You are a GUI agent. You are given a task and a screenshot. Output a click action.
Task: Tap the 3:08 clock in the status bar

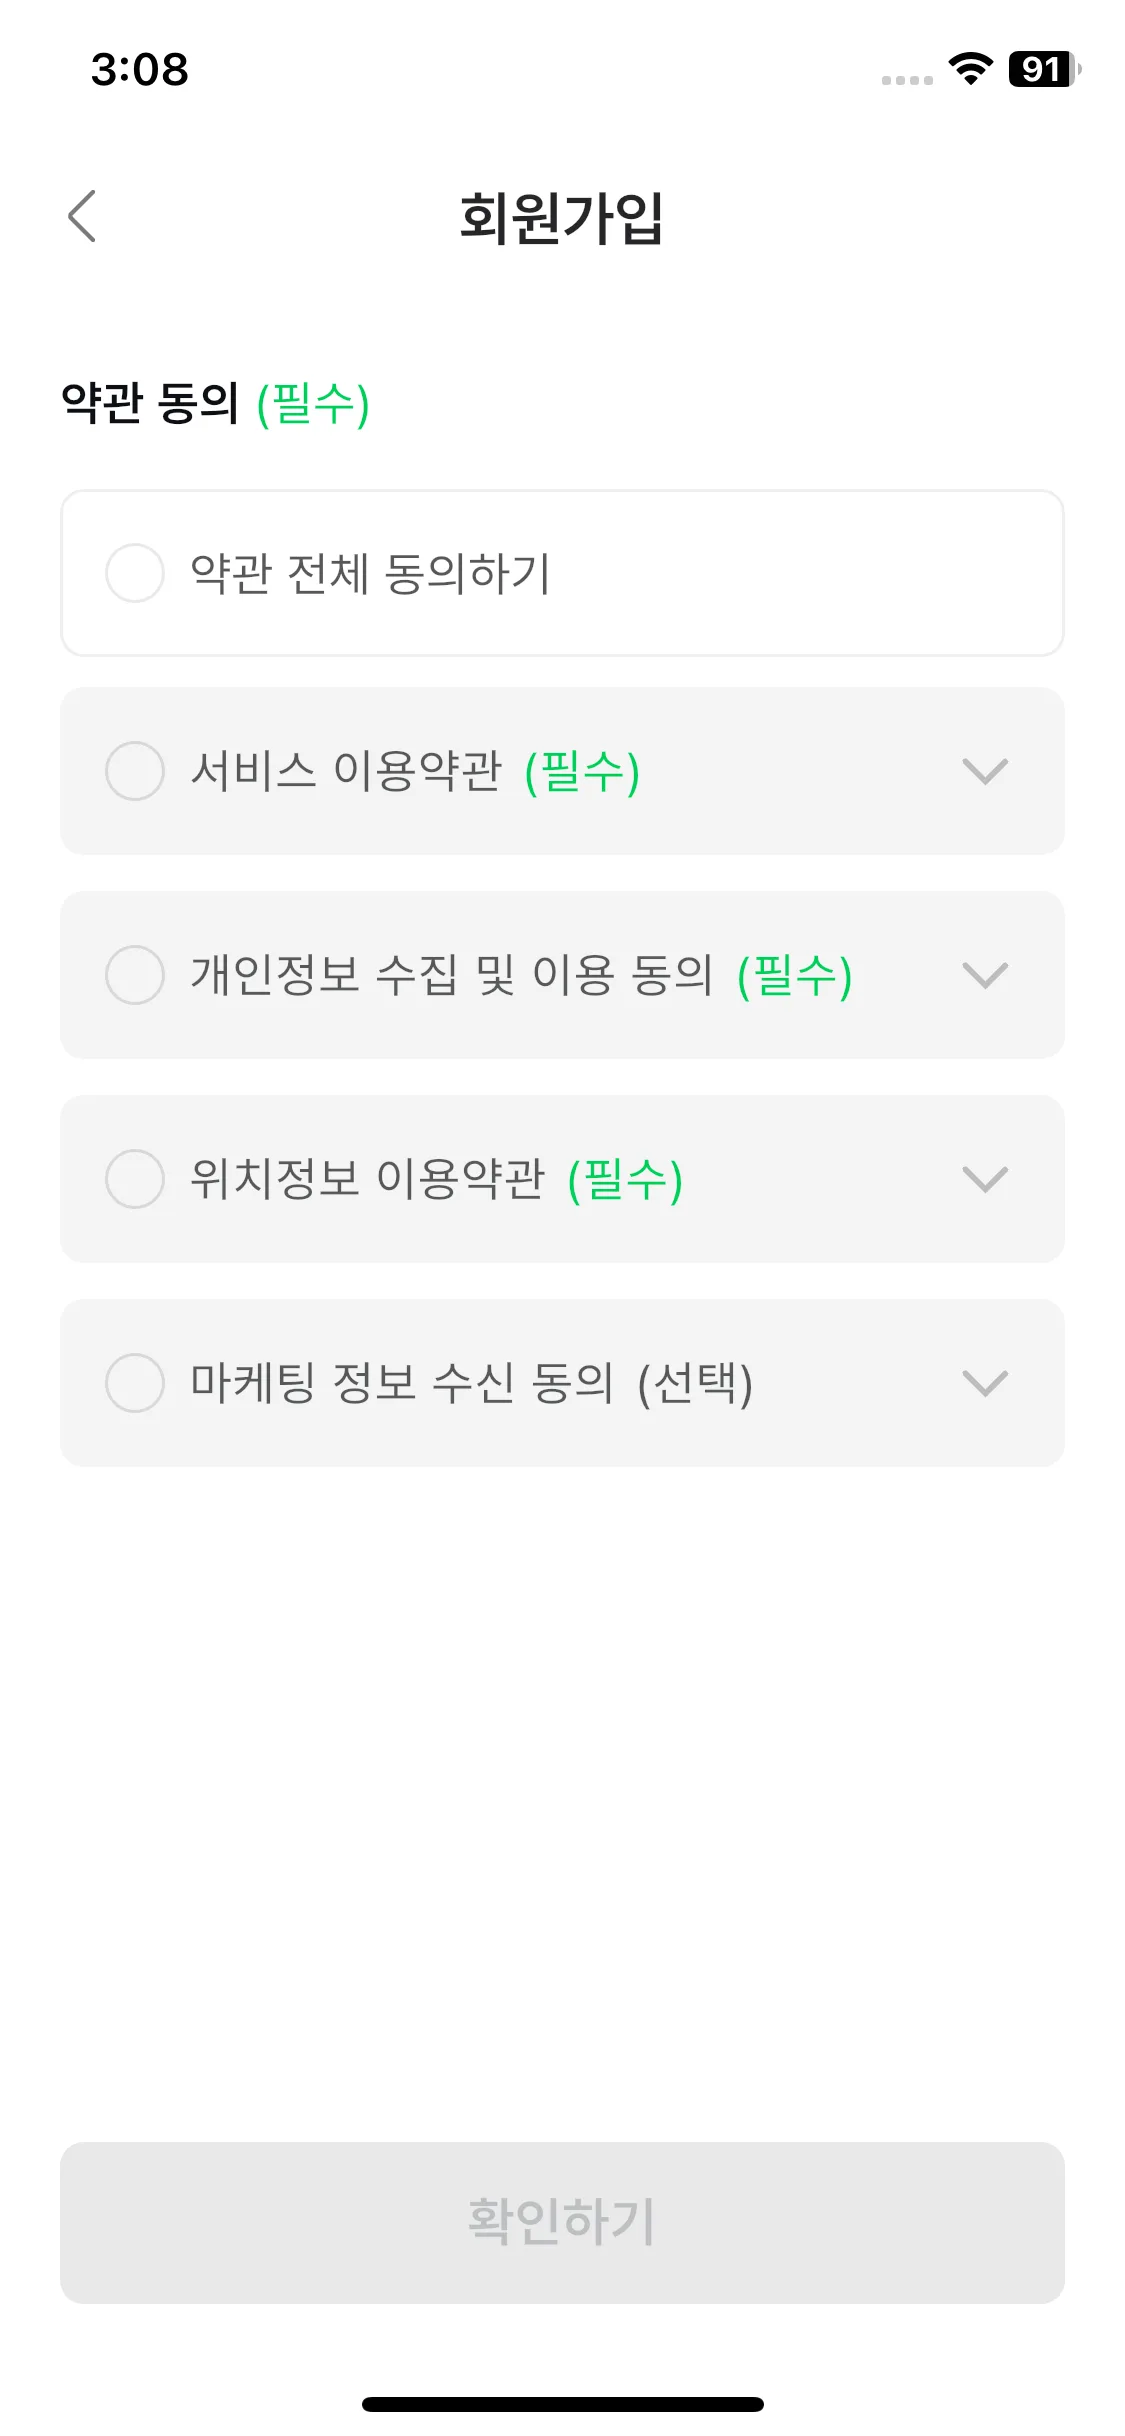click(x=139, y=70)
